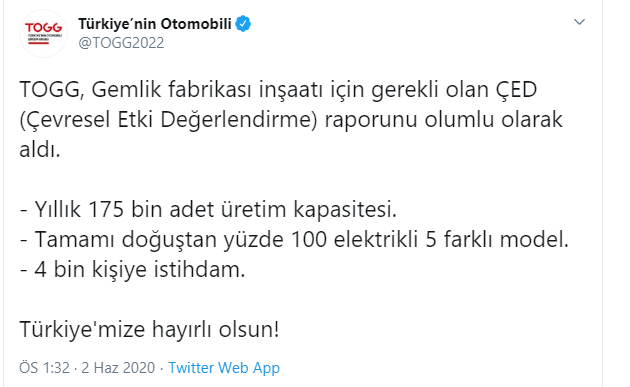Open Türkiye'nin Otomobili profile name
Screen dimensions: 630x387
155,24
